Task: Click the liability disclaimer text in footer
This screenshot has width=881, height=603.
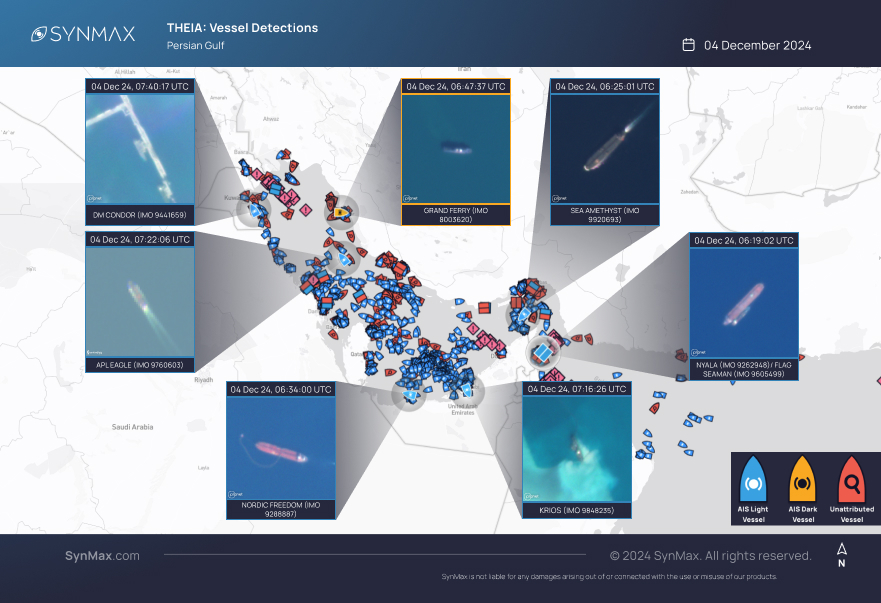Action: pyautogui.click(x=609, y=577)
